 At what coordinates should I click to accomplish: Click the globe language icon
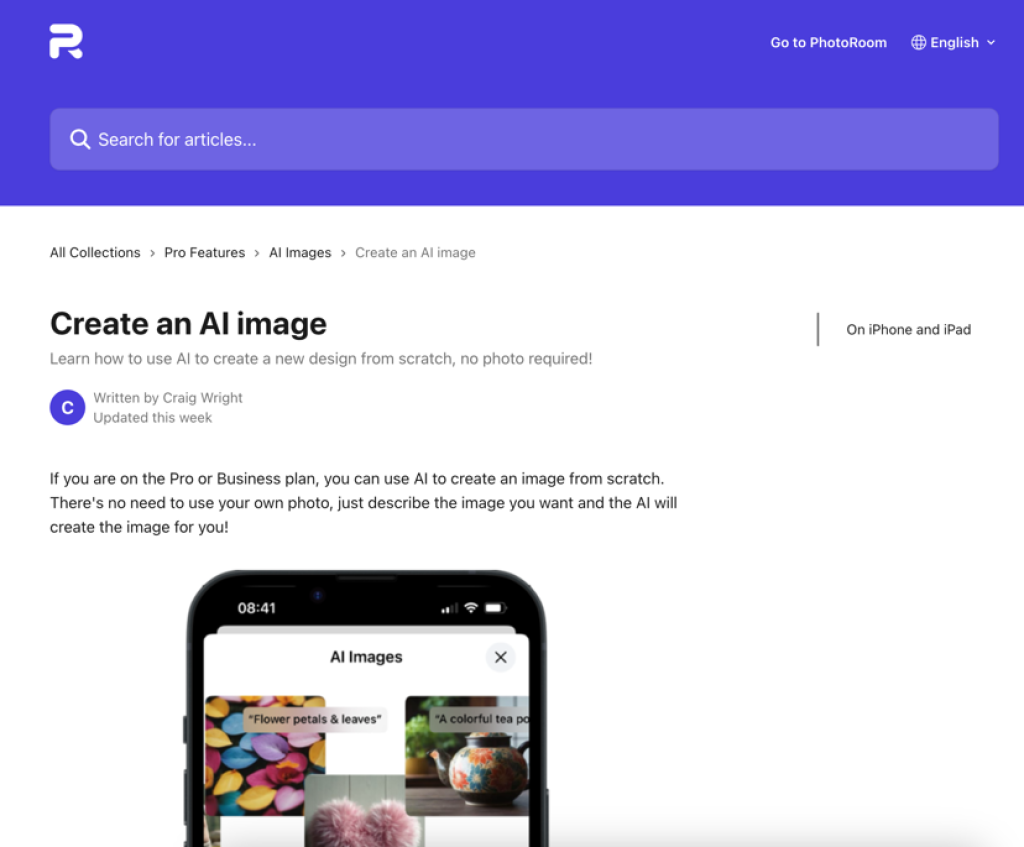tap(918, 43)
